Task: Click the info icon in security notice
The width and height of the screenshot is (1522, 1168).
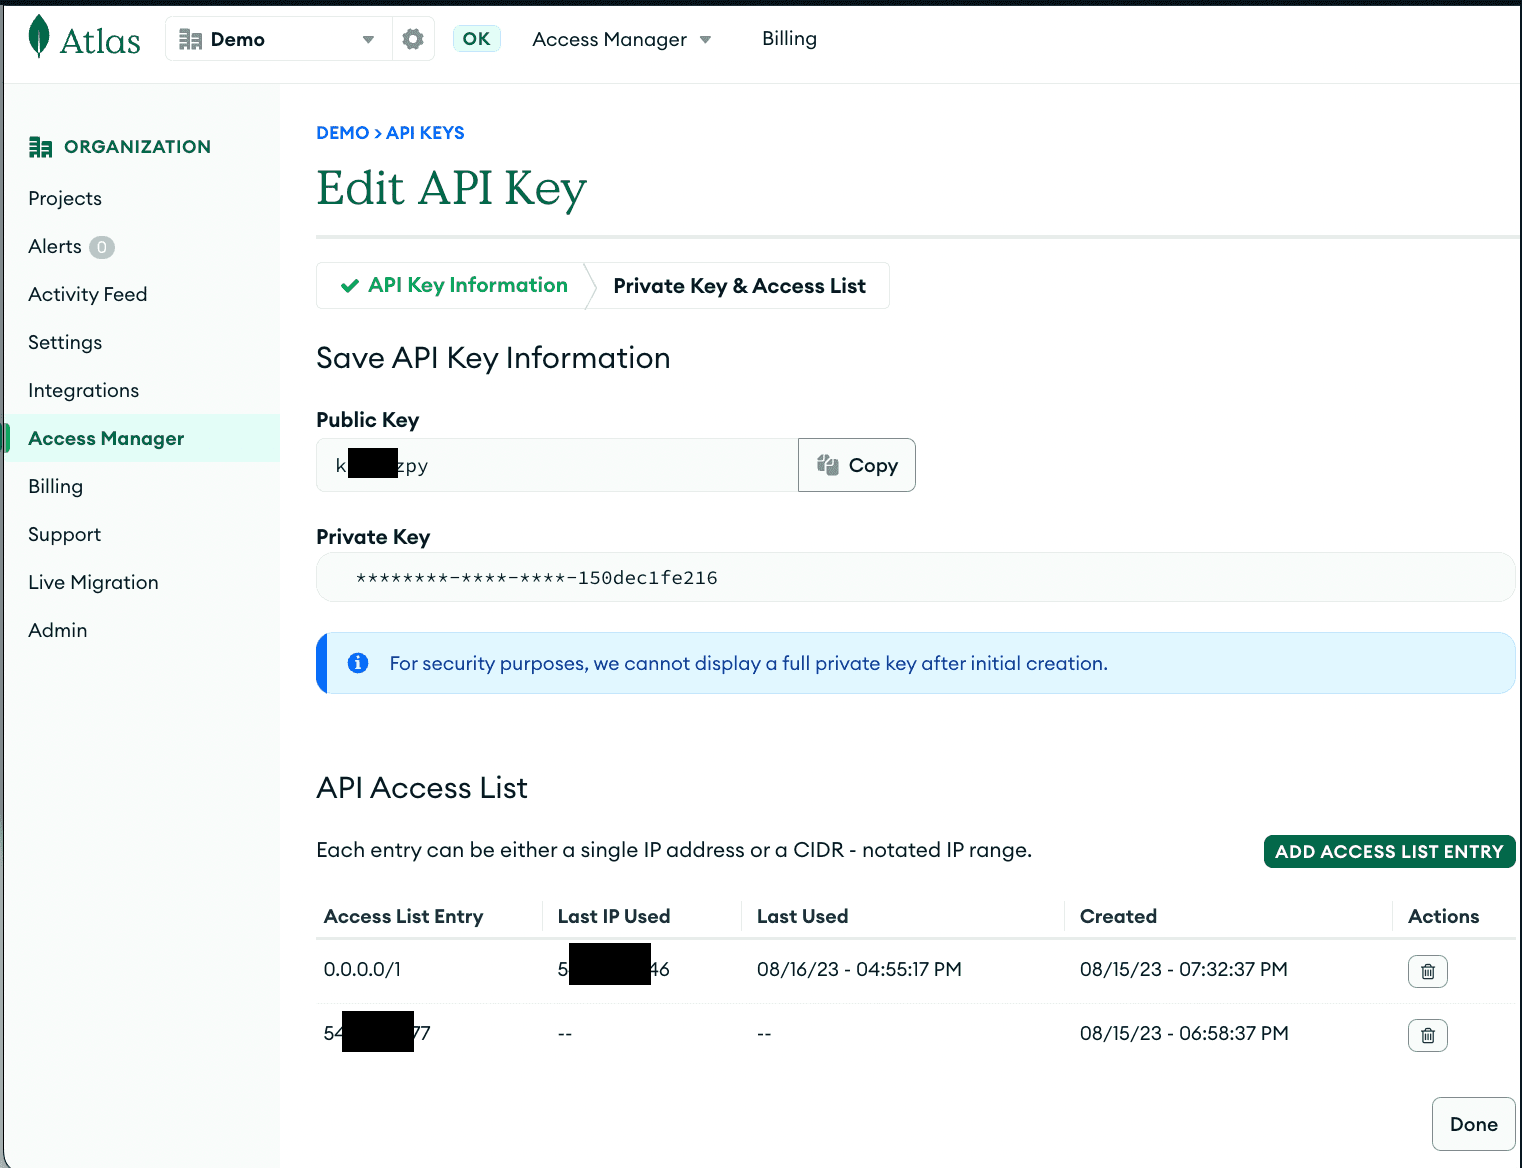Action: point(358,663)
